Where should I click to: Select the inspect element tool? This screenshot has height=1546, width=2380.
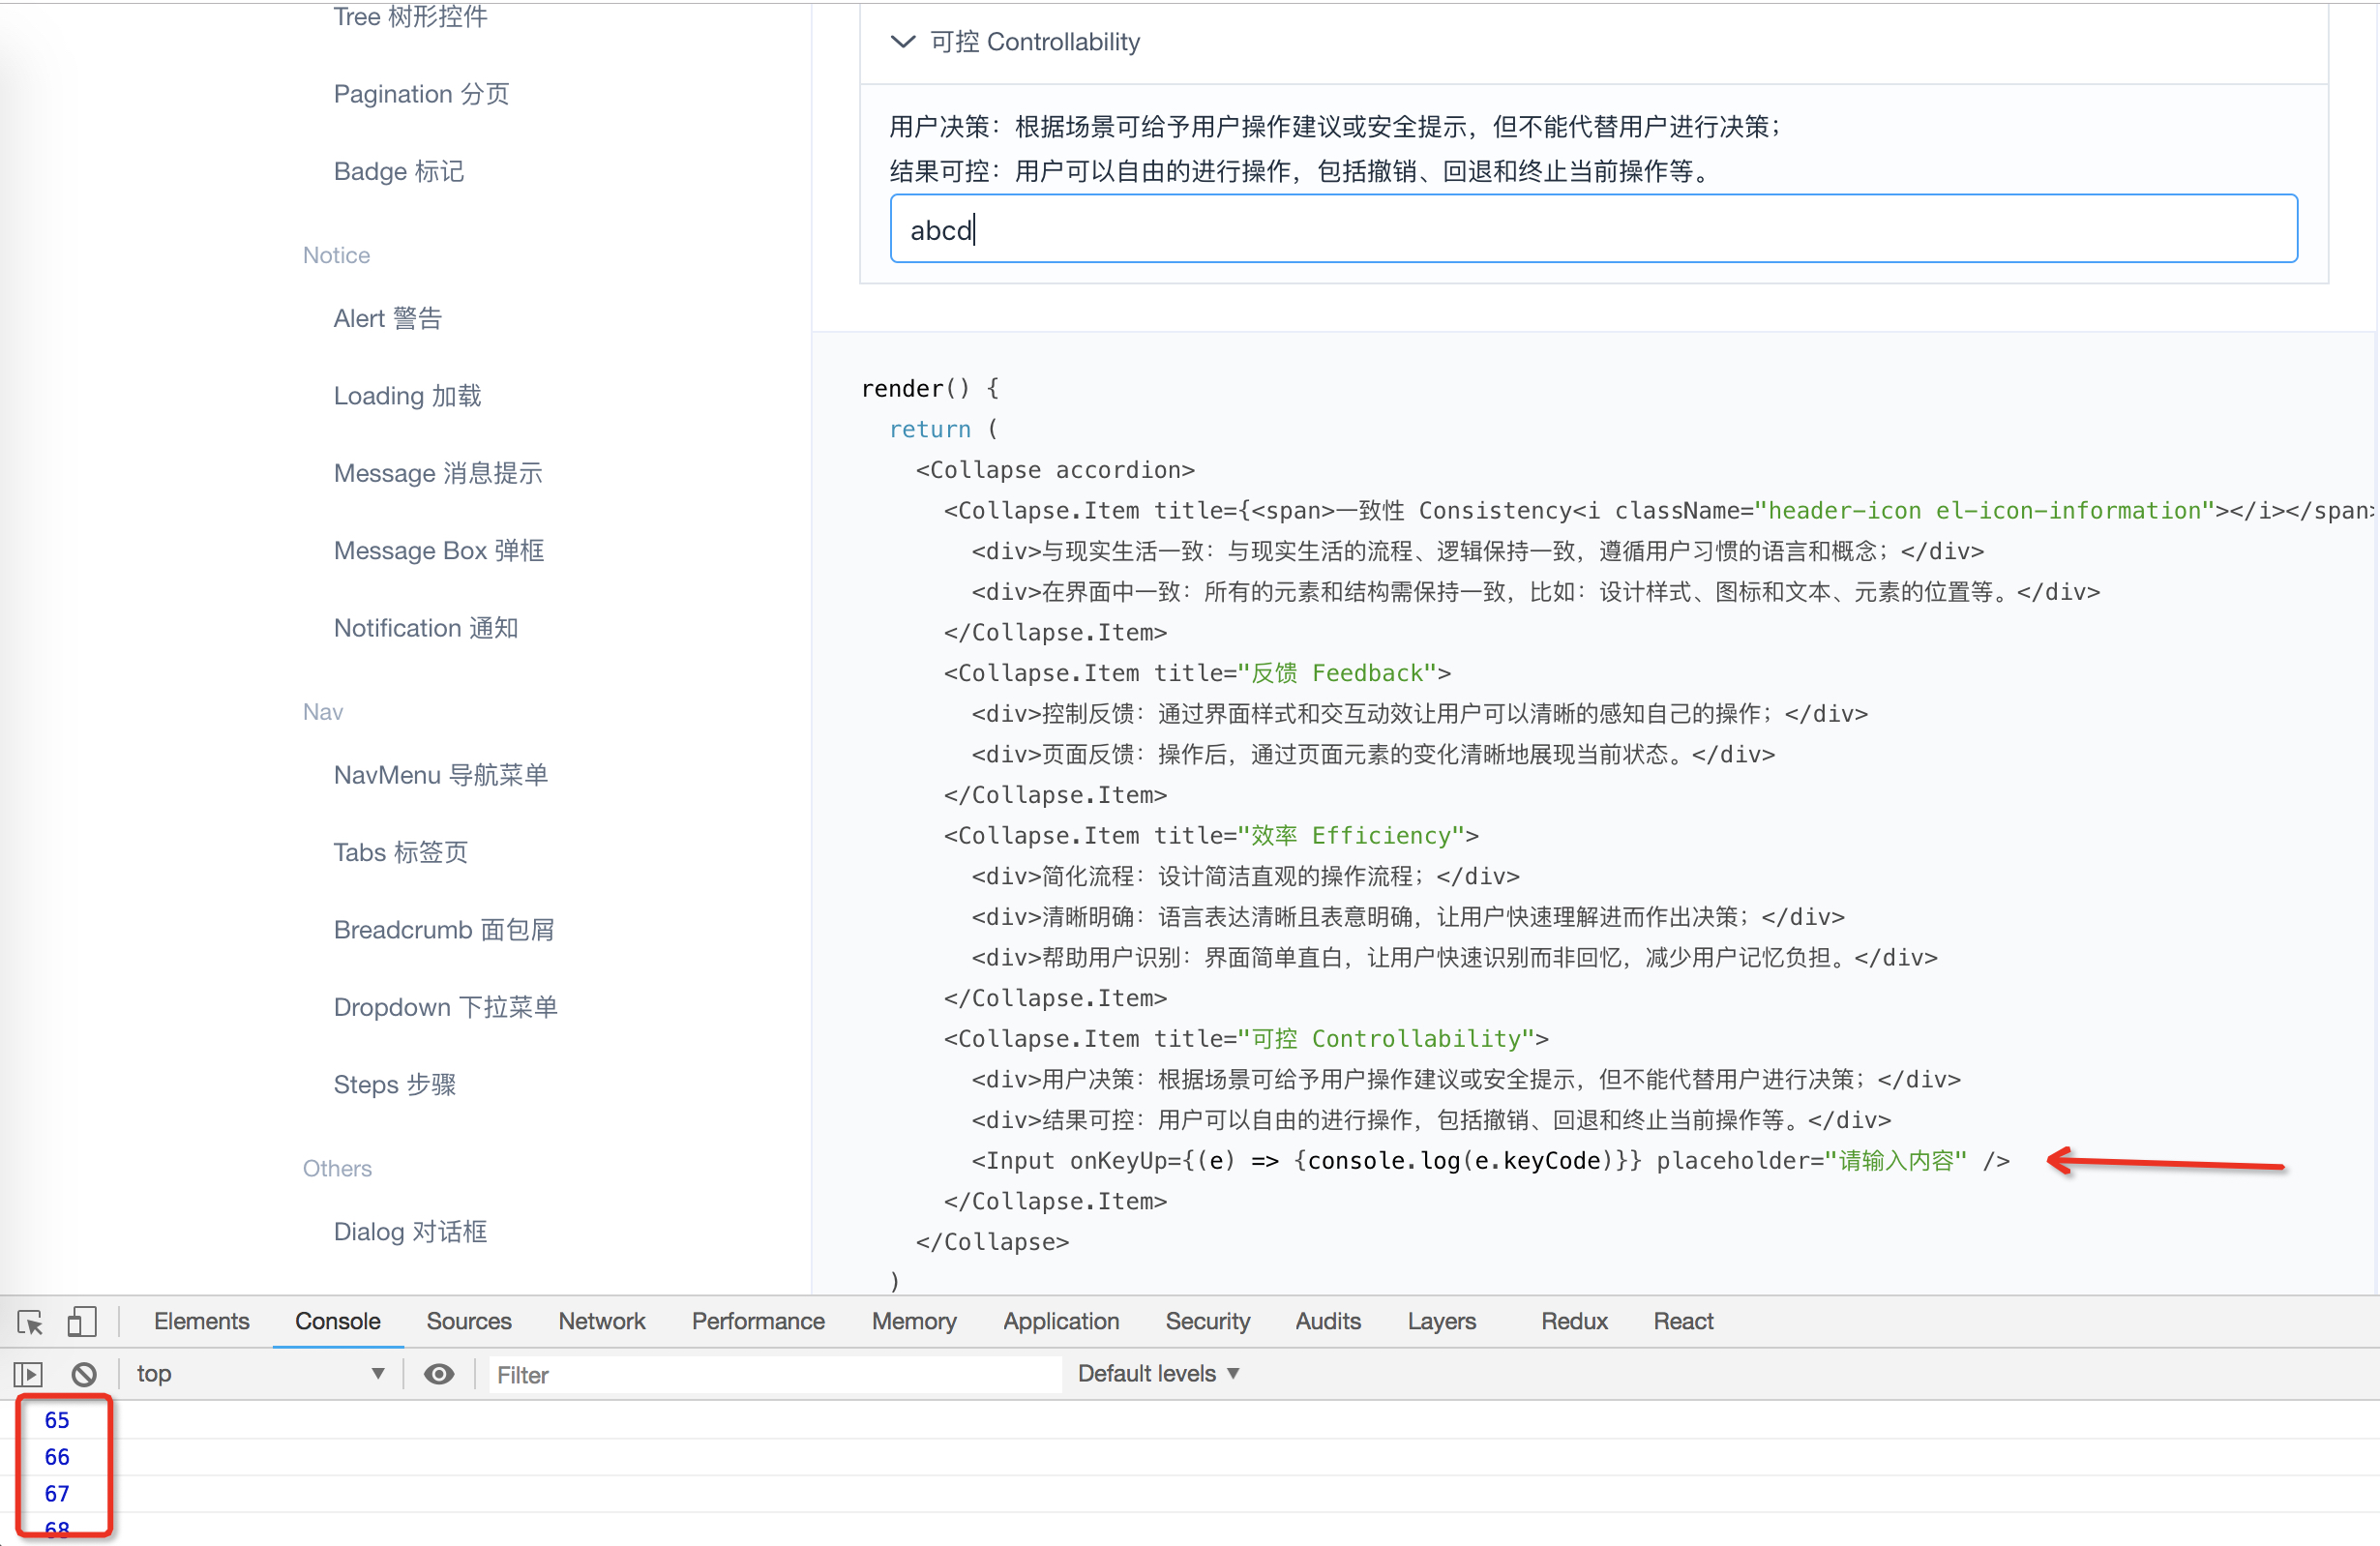[x=29, y=1321]
